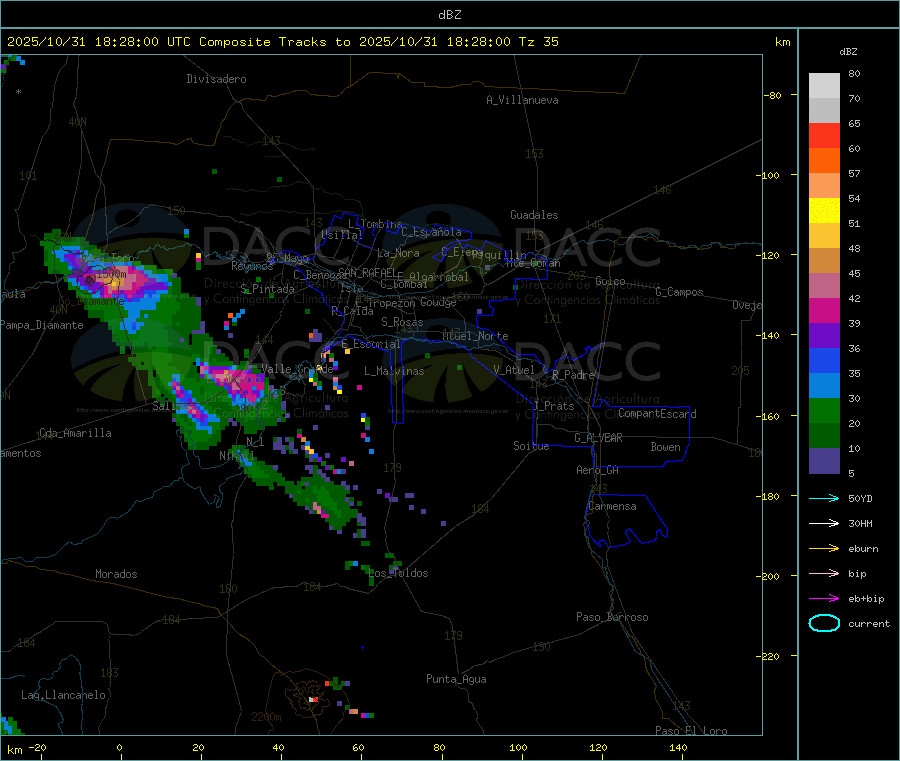Click the '100' km tick on bottom axis
Screen dimensions: 900x761
tap(518, 747)
